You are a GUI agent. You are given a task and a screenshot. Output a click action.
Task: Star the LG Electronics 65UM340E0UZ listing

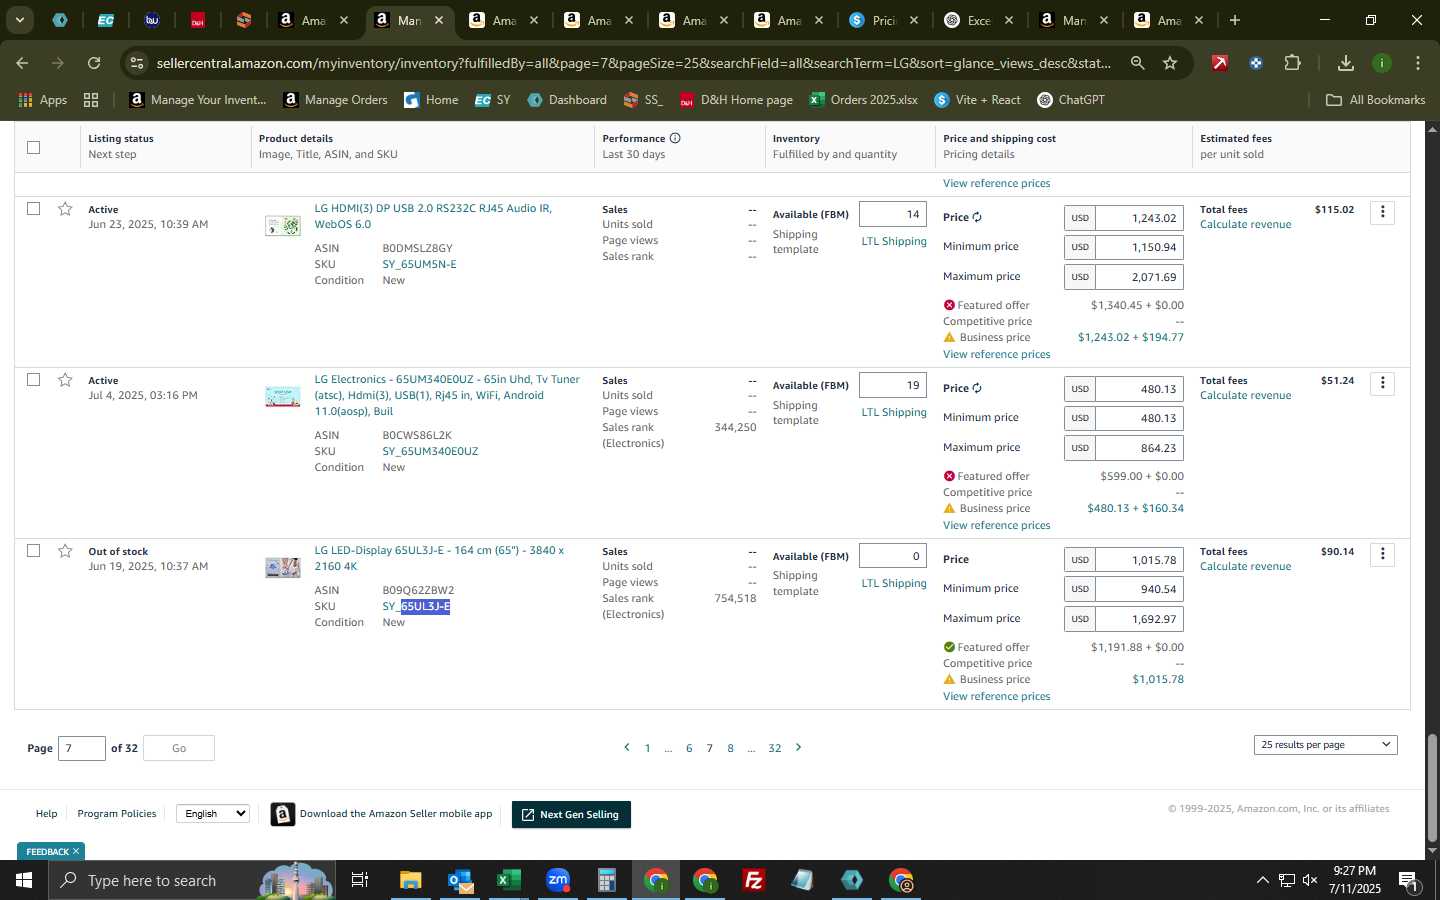[x=65, y=380]
